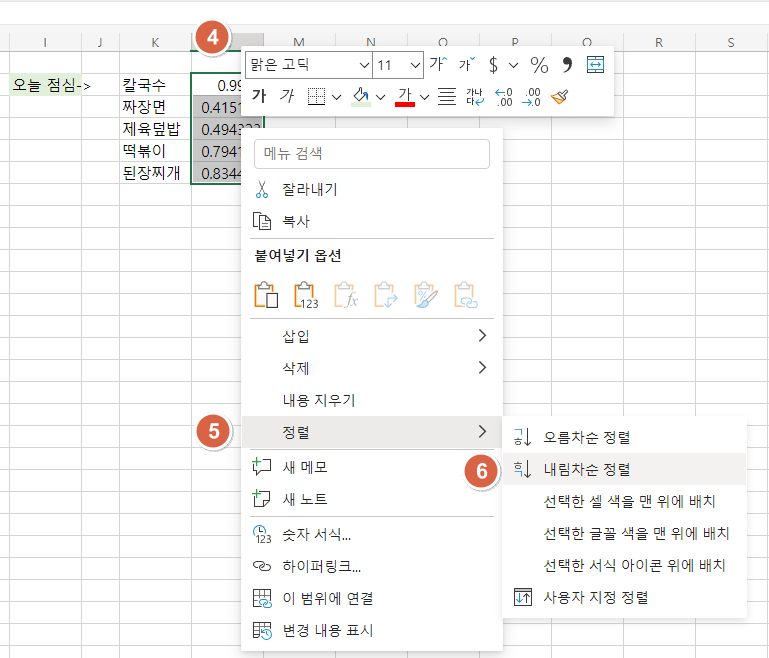Screen dimensions: 769x658
Task: Open 사용자 지정 정렬 option
Action: [x=624, y=597]
